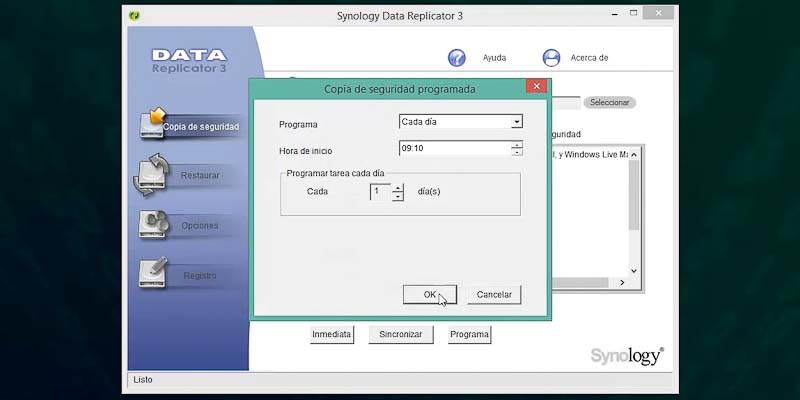
Task: Open the Programa dropdown showing Cada día
Action: pyautogui.click(x=517, y=122)
